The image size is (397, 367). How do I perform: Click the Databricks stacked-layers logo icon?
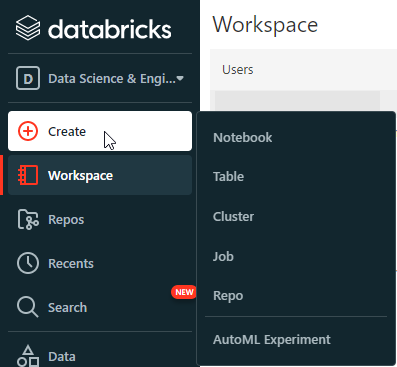tap(28, 28)
